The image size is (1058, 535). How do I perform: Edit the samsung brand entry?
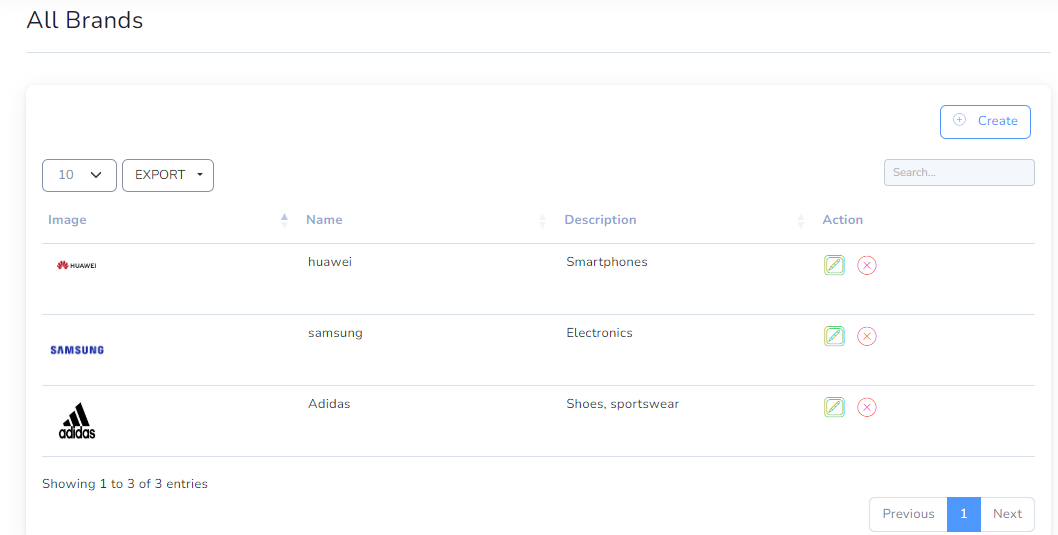(x=834, y=336)
